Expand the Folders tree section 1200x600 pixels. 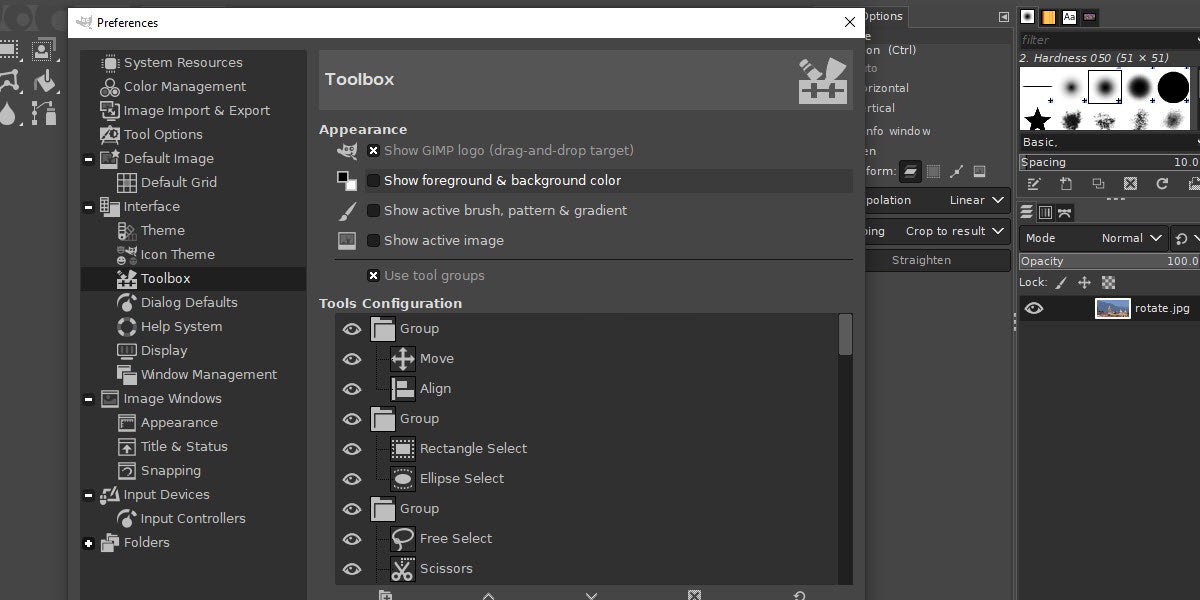coord(89,543)
